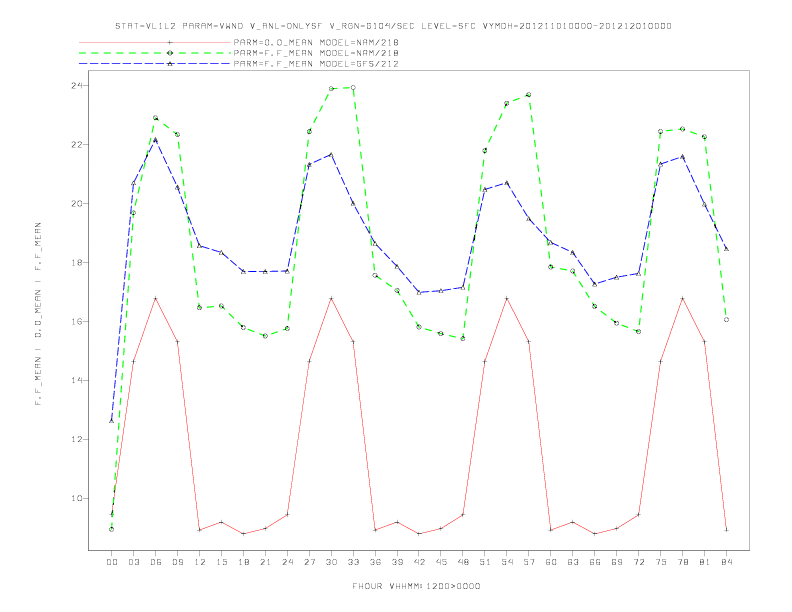Click x-axis tick label 78

[x=682, y=562]
